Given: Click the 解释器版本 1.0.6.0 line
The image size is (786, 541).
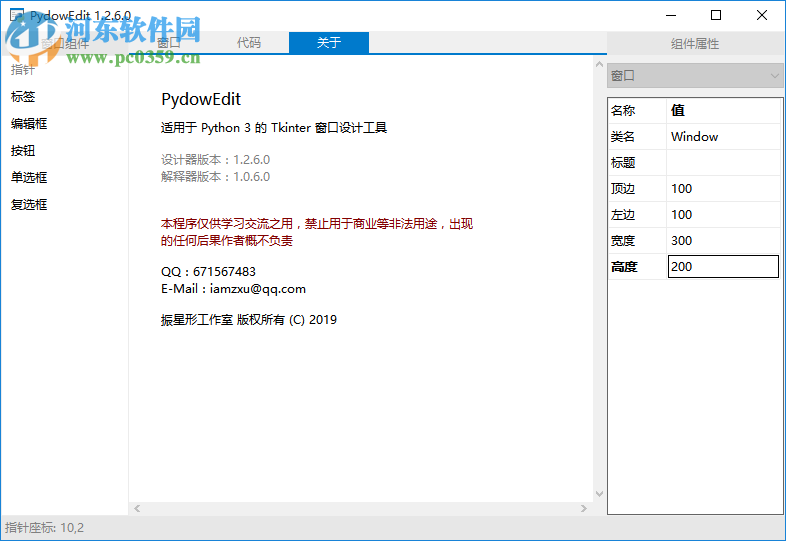Looking at the screenshot, I should [216, 176].
